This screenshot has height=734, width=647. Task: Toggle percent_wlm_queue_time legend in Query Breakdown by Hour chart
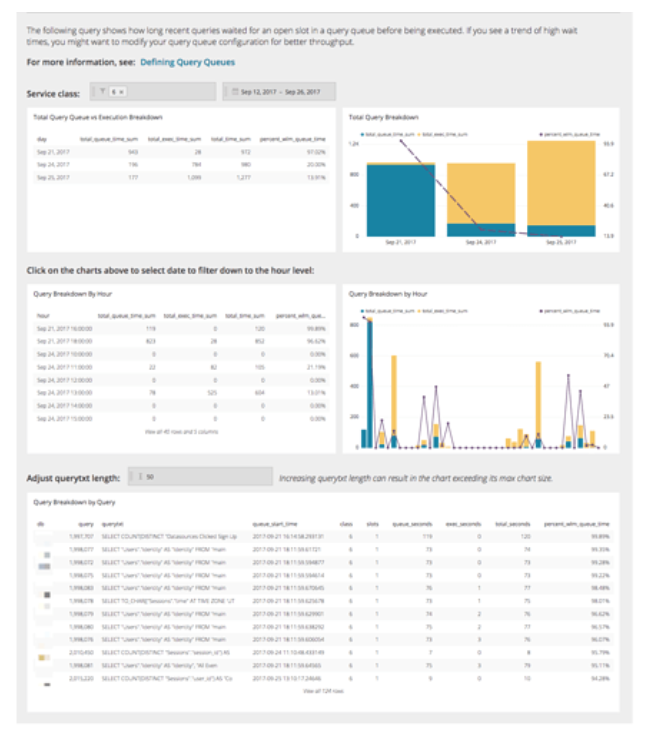point(569,311)
